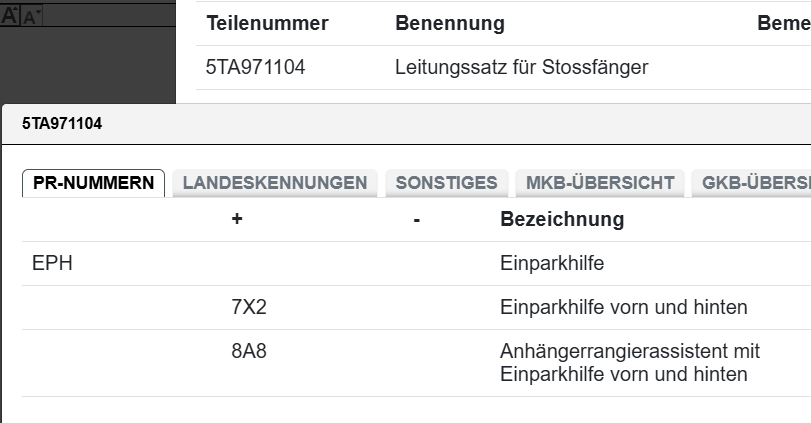
Task: Click the Teilenummer column header
Action: 267,23
